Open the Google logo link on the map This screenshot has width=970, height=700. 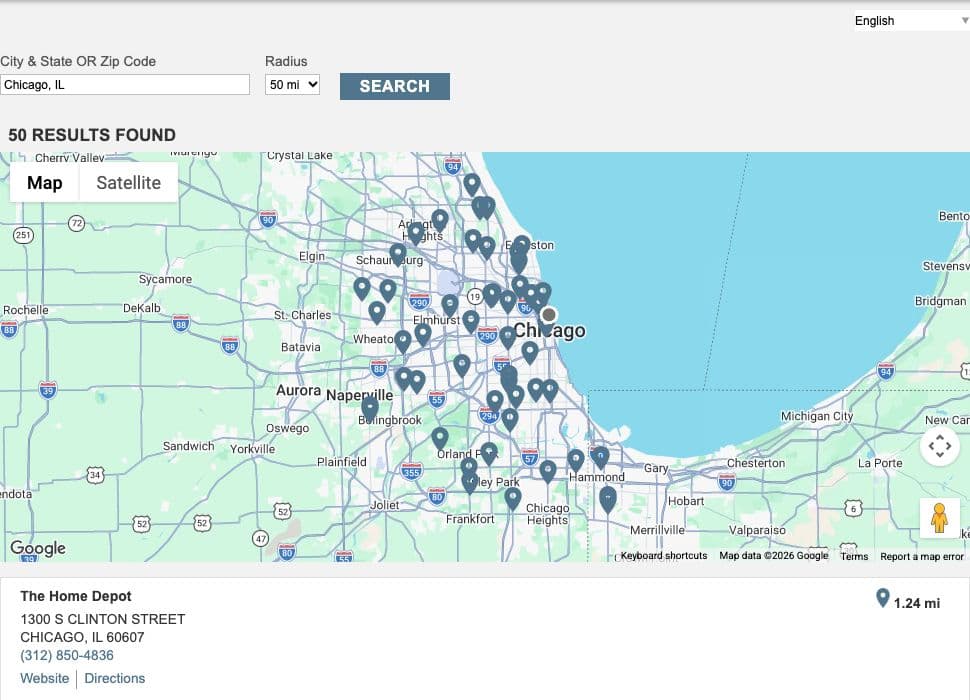38,548
